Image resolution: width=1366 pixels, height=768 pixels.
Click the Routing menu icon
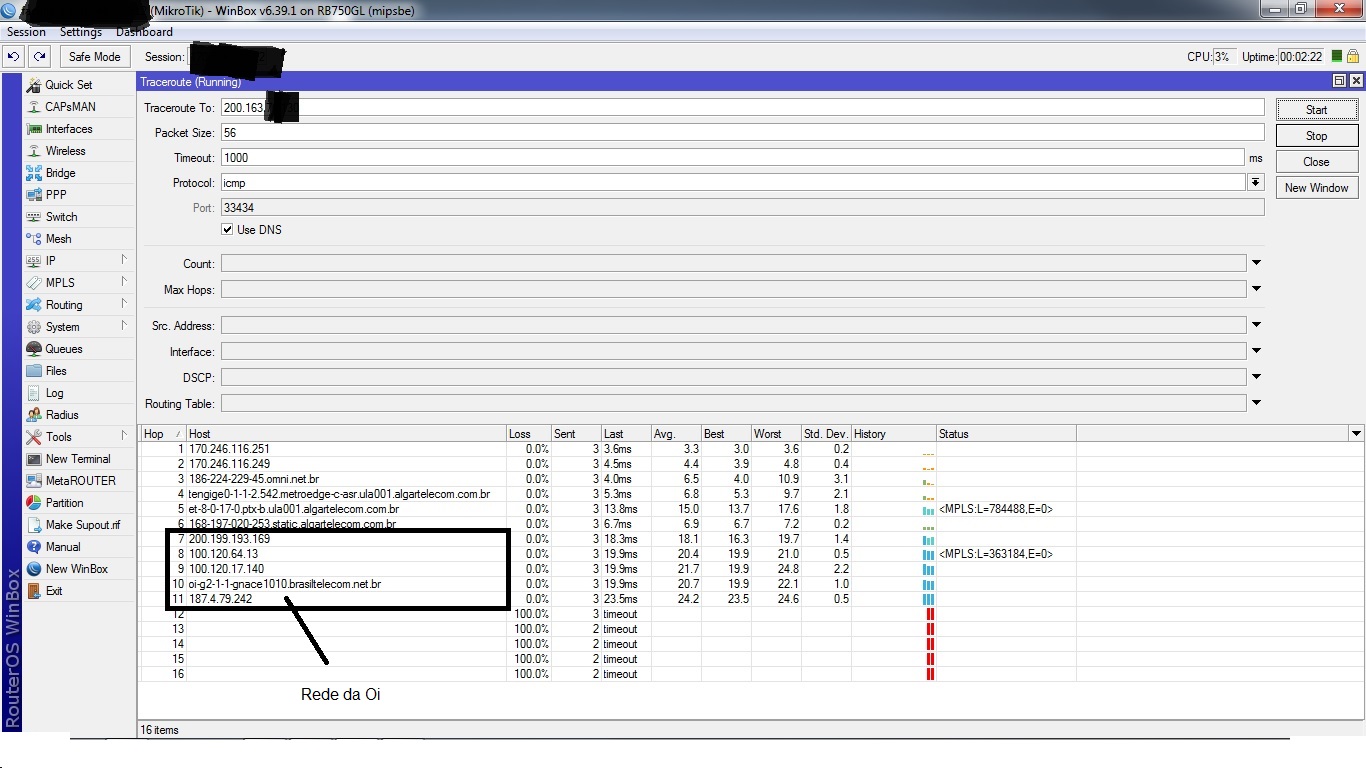point(34,305)
